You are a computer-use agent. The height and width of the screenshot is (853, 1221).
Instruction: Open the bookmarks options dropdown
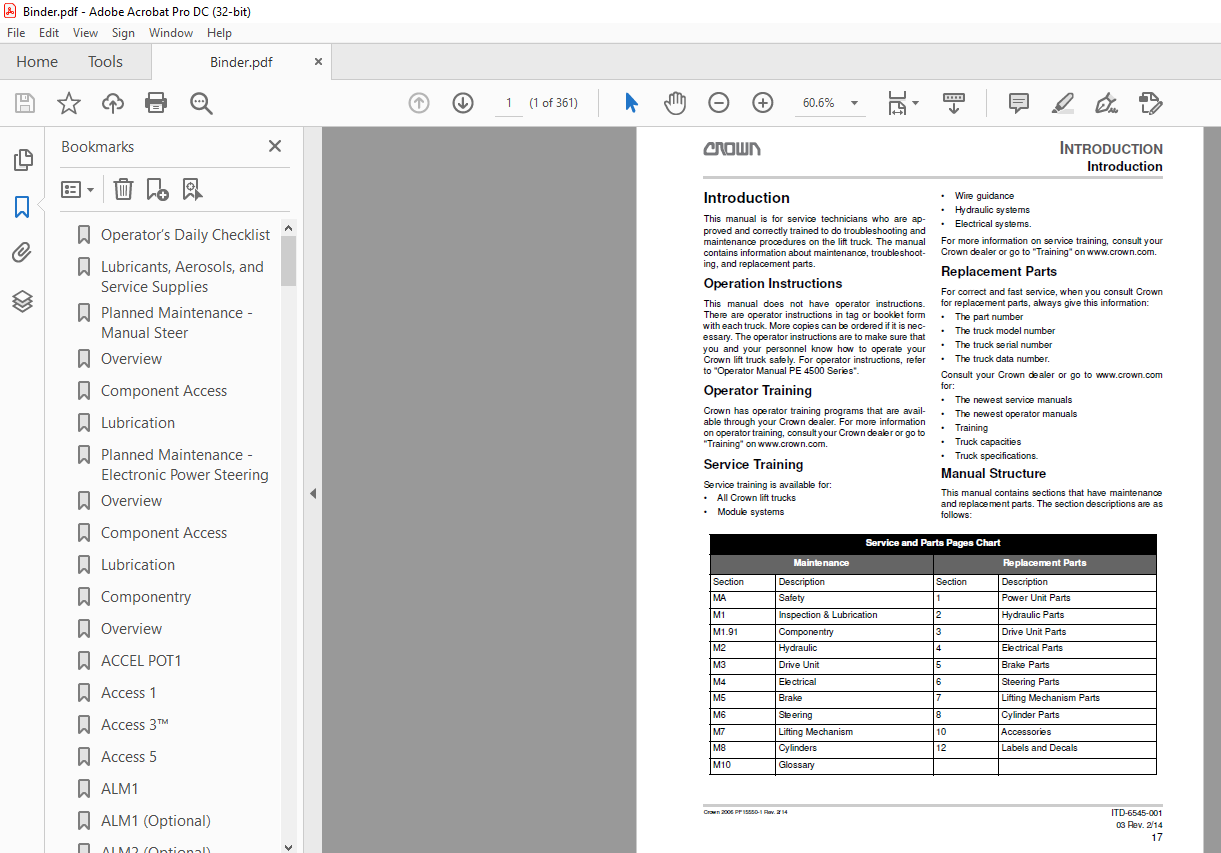click(78, 189)
